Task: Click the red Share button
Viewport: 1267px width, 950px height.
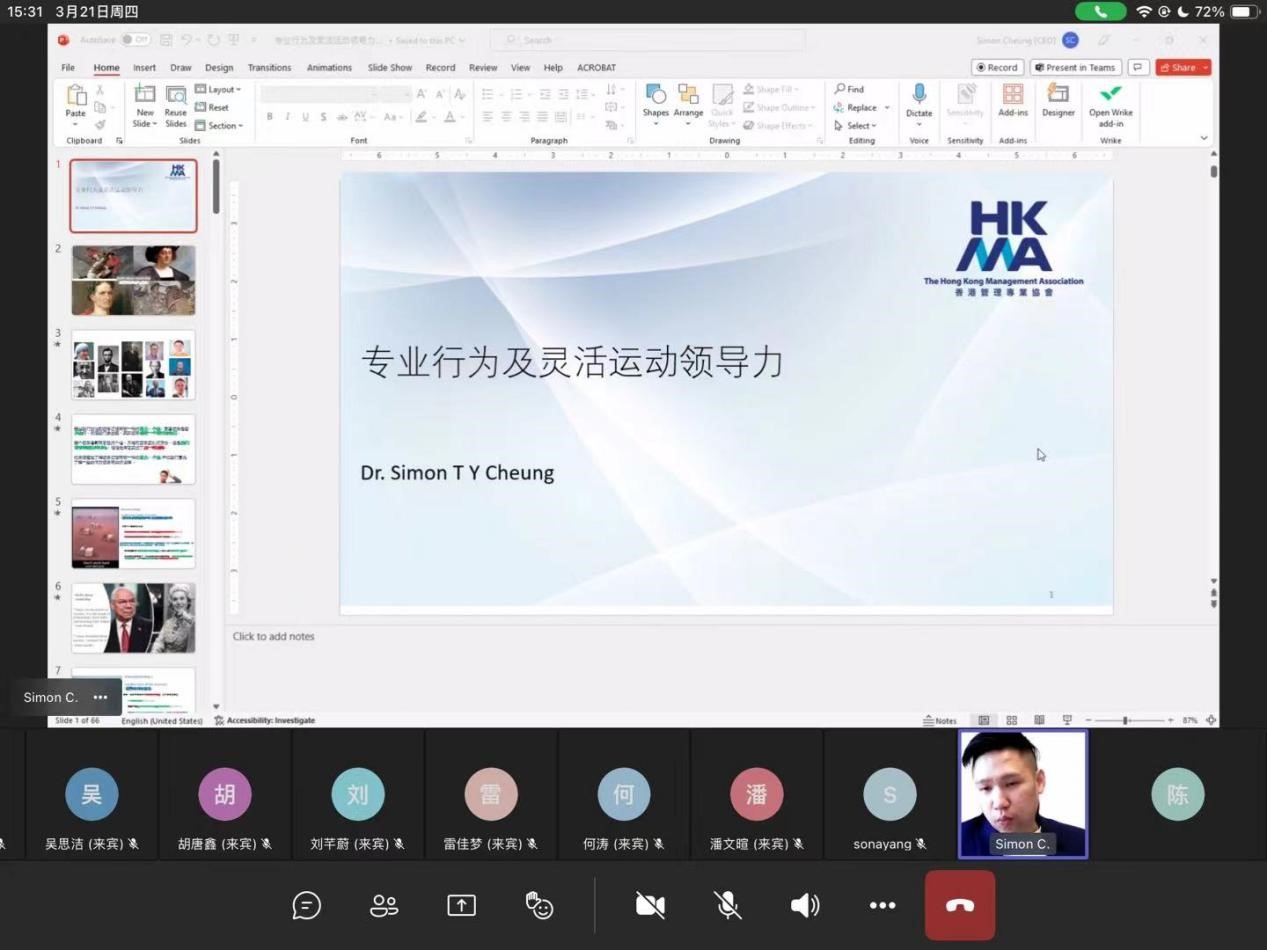Action: [x=1182, y=68]
